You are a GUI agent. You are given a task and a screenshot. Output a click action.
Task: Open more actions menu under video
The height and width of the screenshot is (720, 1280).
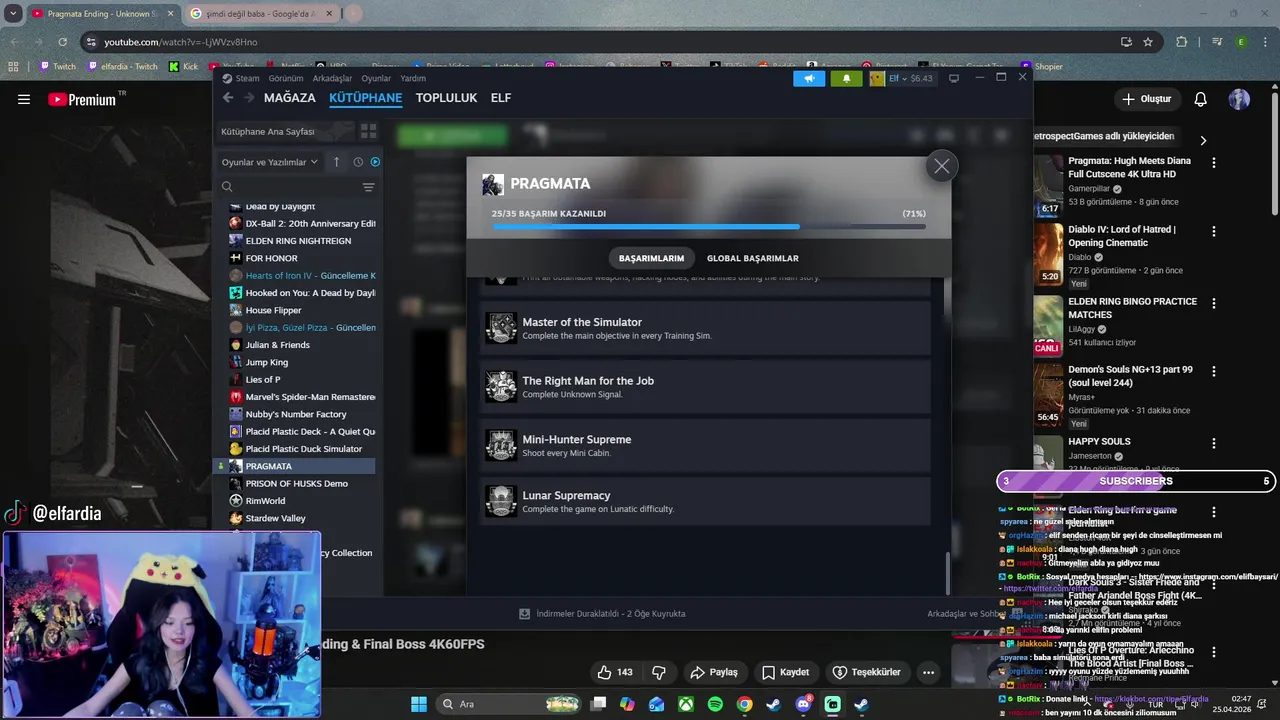928,672
